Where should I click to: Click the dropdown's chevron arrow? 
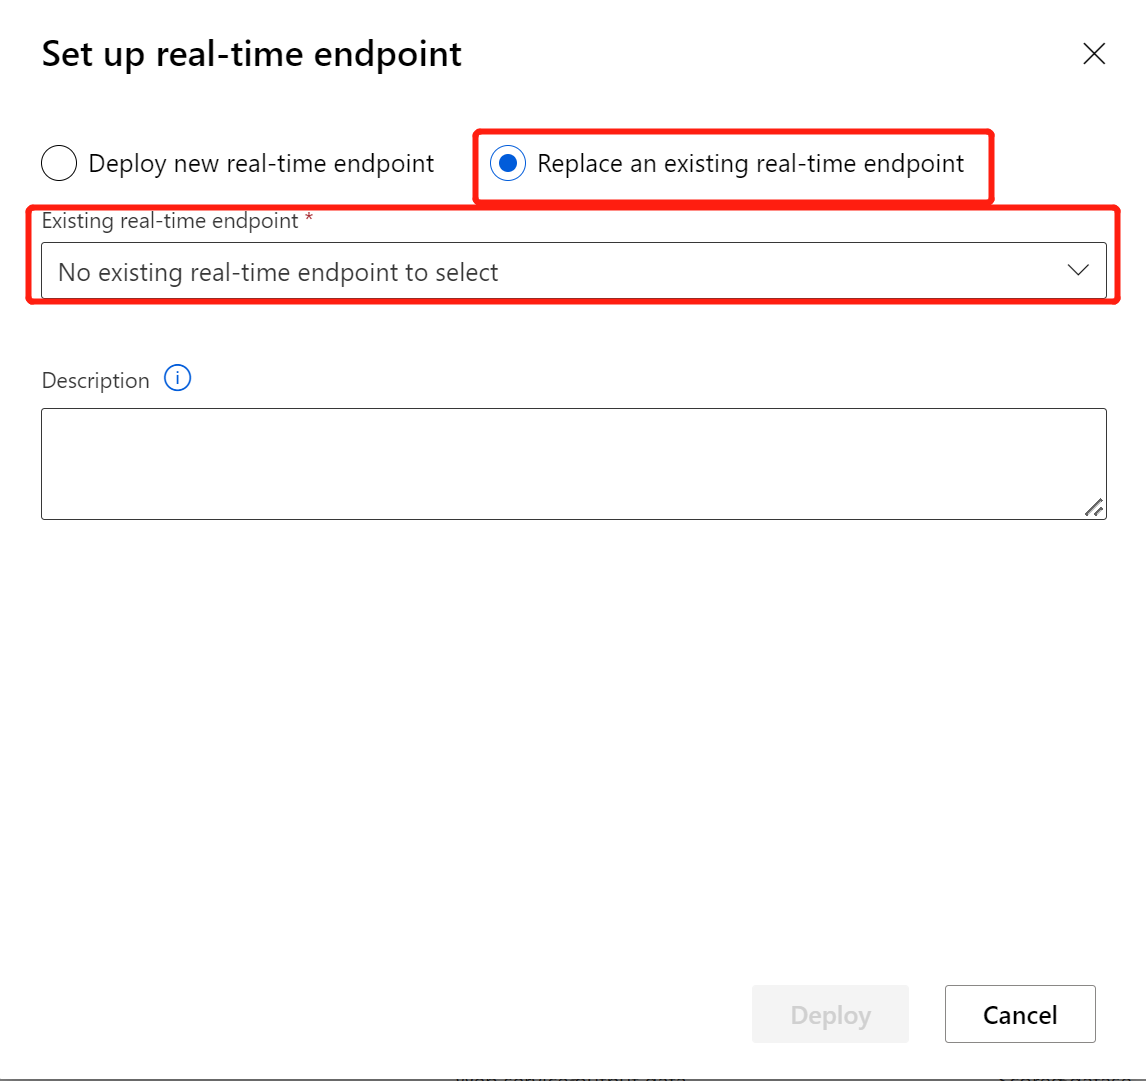1078,270
